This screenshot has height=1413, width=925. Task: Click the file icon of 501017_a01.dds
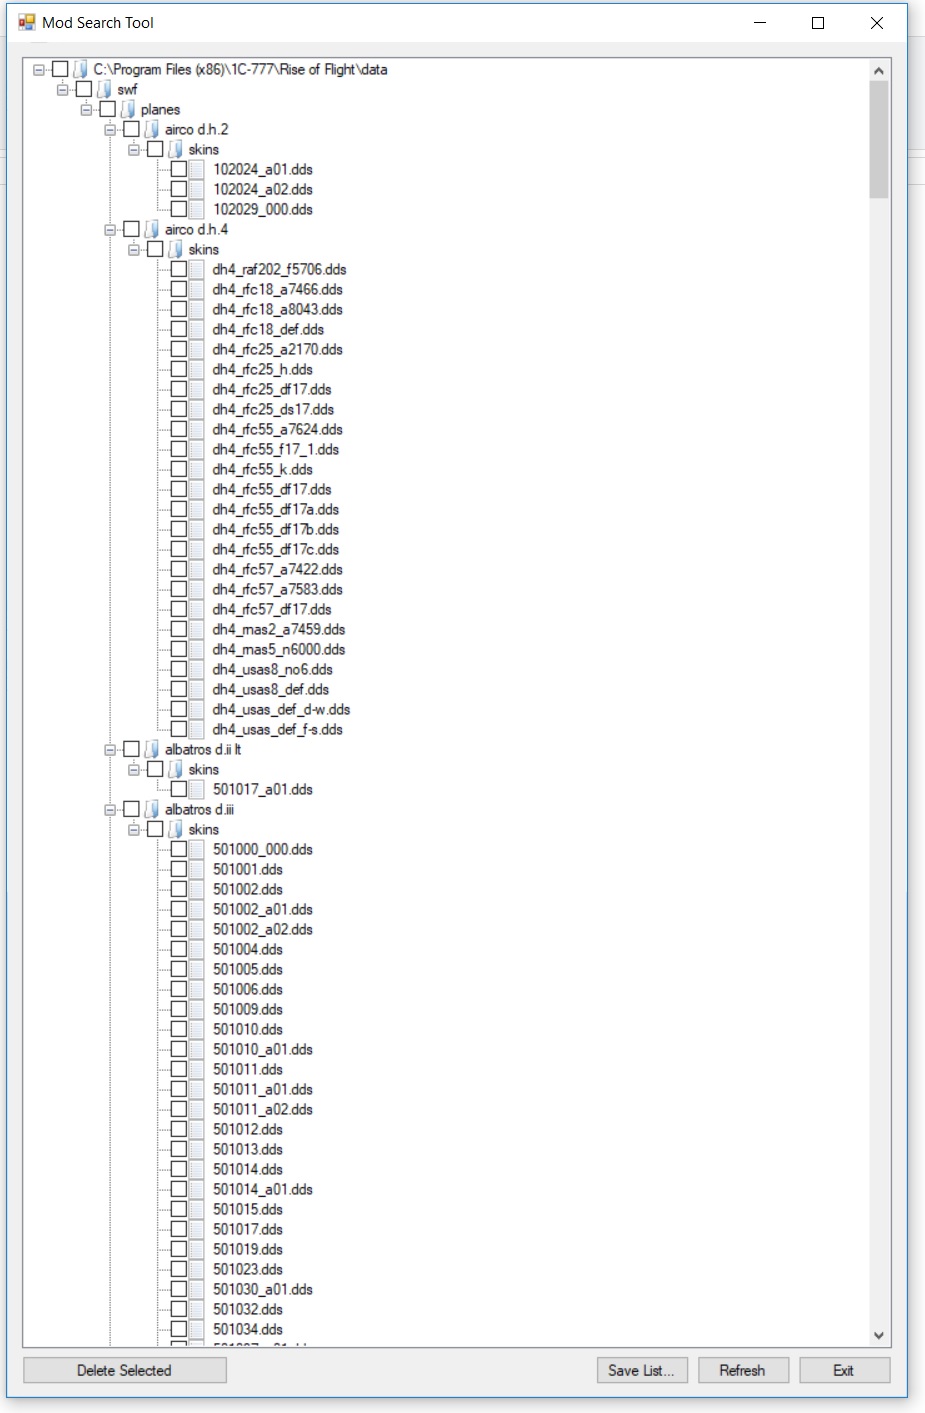(x=197, y=789)
